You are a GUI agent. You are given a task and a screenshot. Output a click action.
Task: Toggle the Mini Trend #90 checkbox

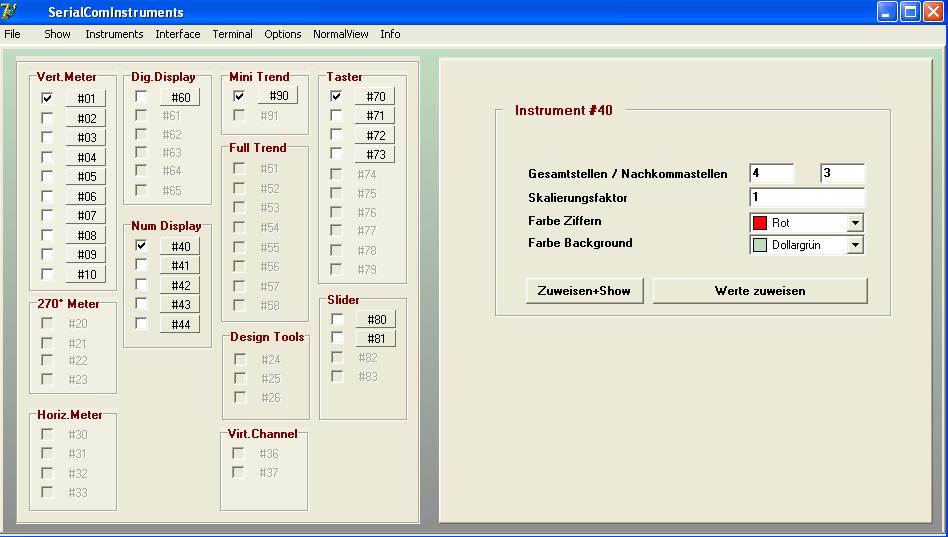[239, 96]
